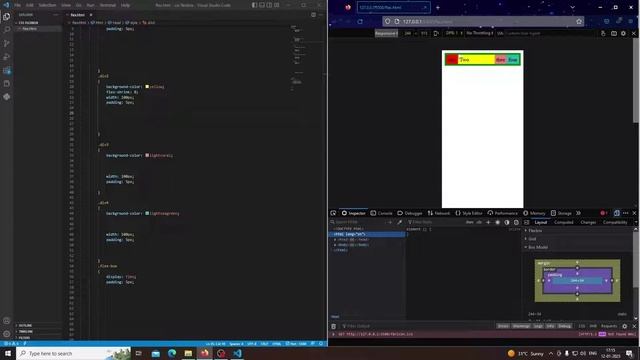
Task: Clear the web console output
Action: (333, 326)
